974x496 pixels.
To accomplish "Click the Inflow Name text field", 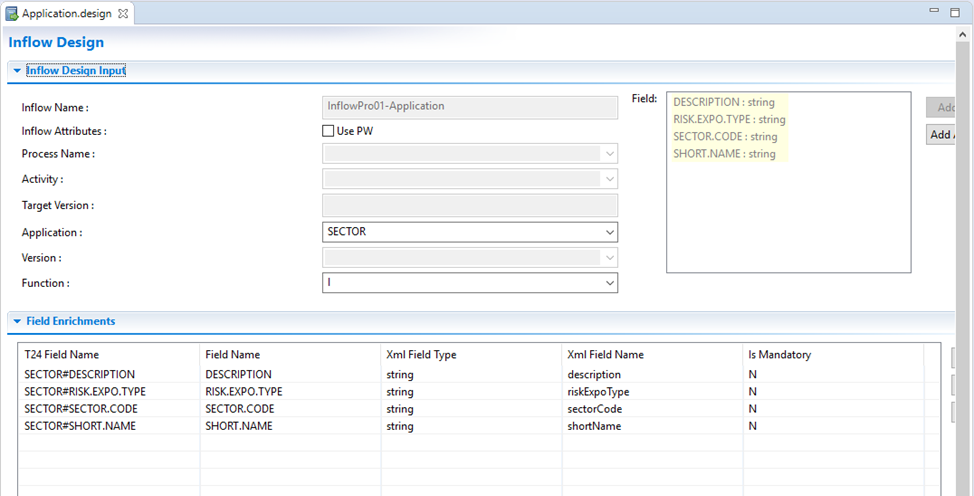I will 470,106.
